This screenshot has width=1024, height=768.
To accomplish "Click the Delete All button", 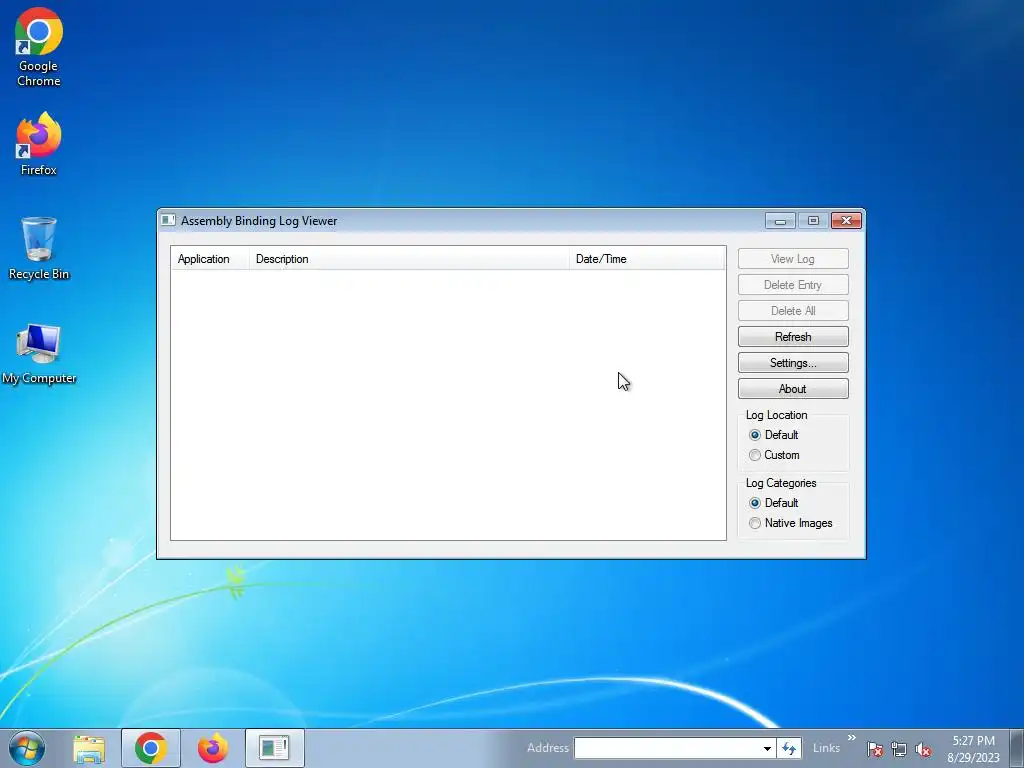I will [x=793, y=311].
